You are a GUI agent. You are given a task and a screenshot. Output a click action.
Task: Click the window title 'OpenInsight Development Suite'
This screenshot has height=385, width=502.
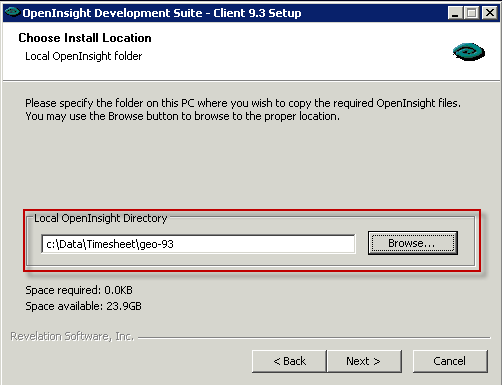(112, 13)
